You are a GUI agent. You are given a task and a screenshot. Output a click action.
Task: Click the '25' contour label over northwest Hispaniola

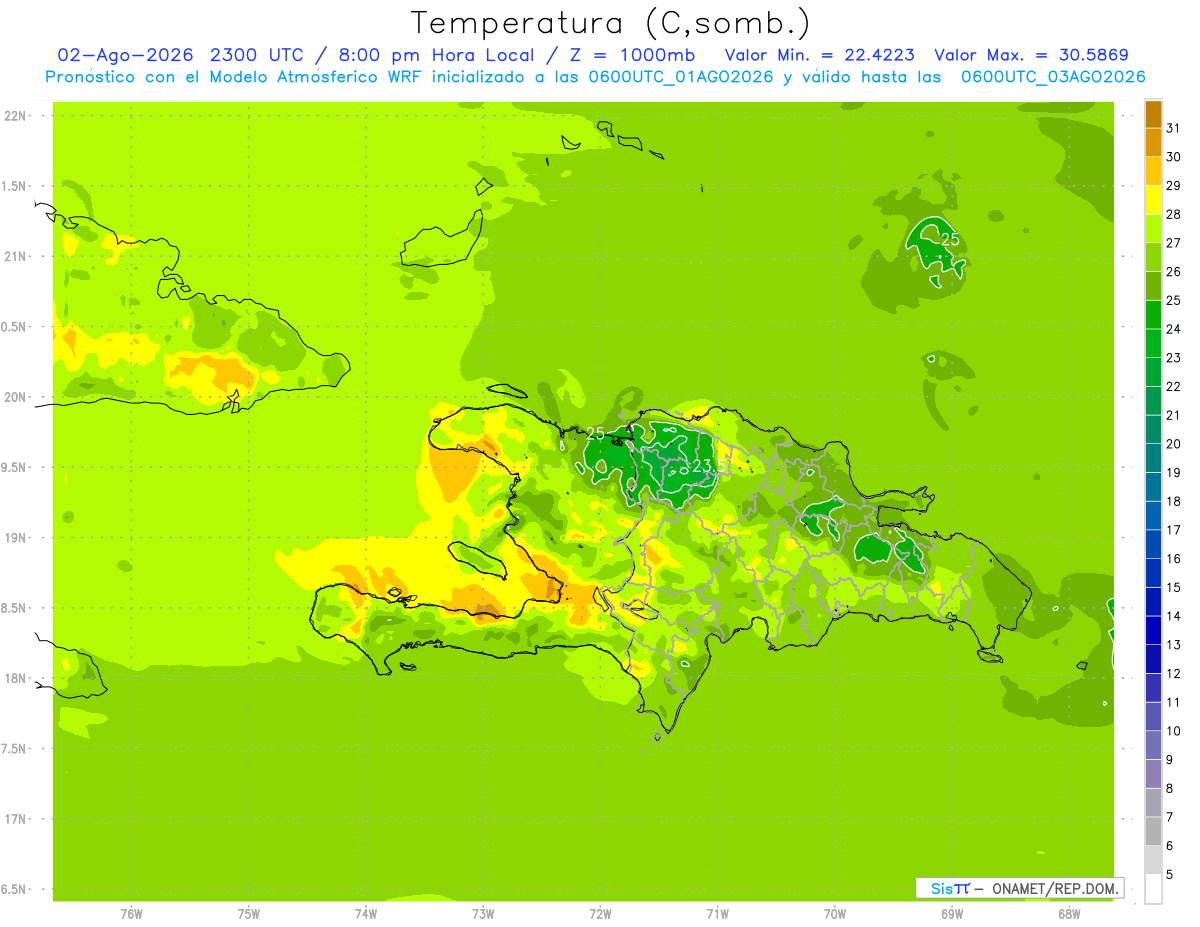coord(595,433)
